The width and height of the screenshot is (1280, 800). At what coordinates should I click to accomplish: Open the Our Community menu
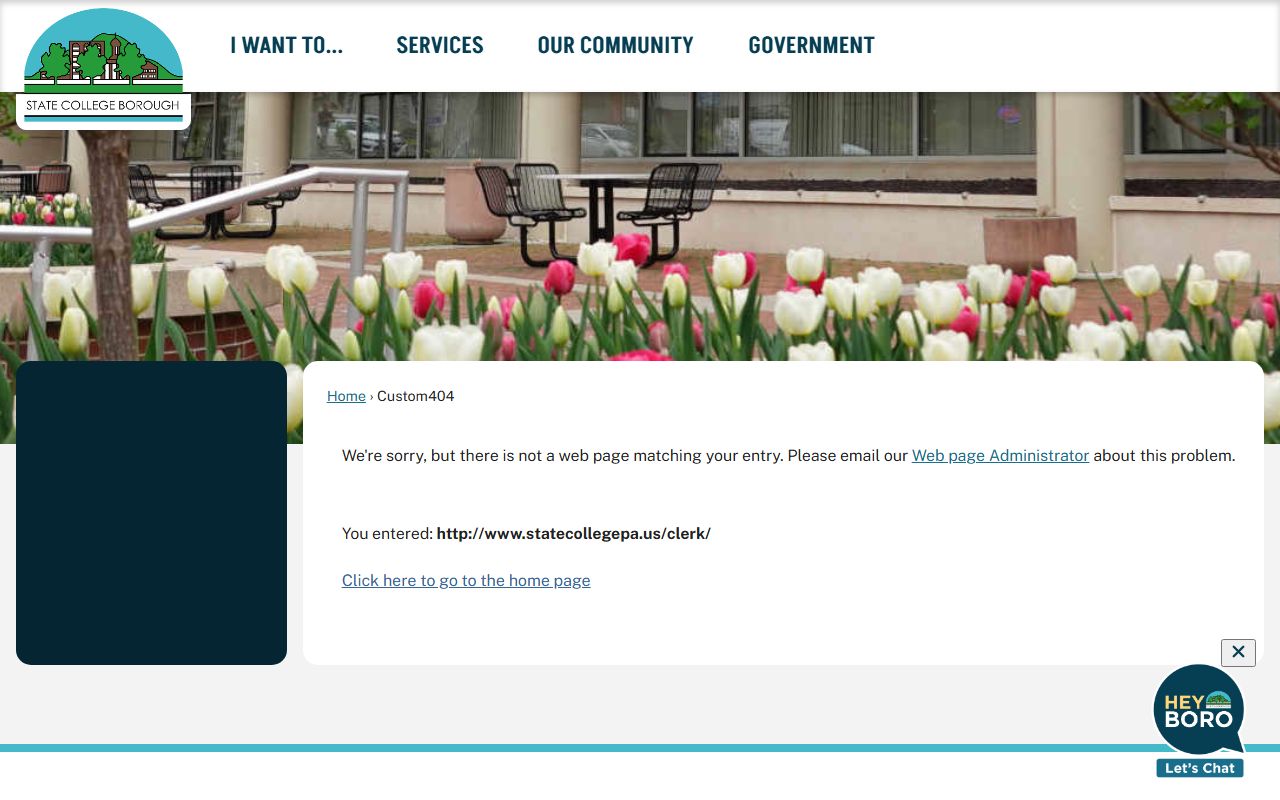(x=615, y=45)
